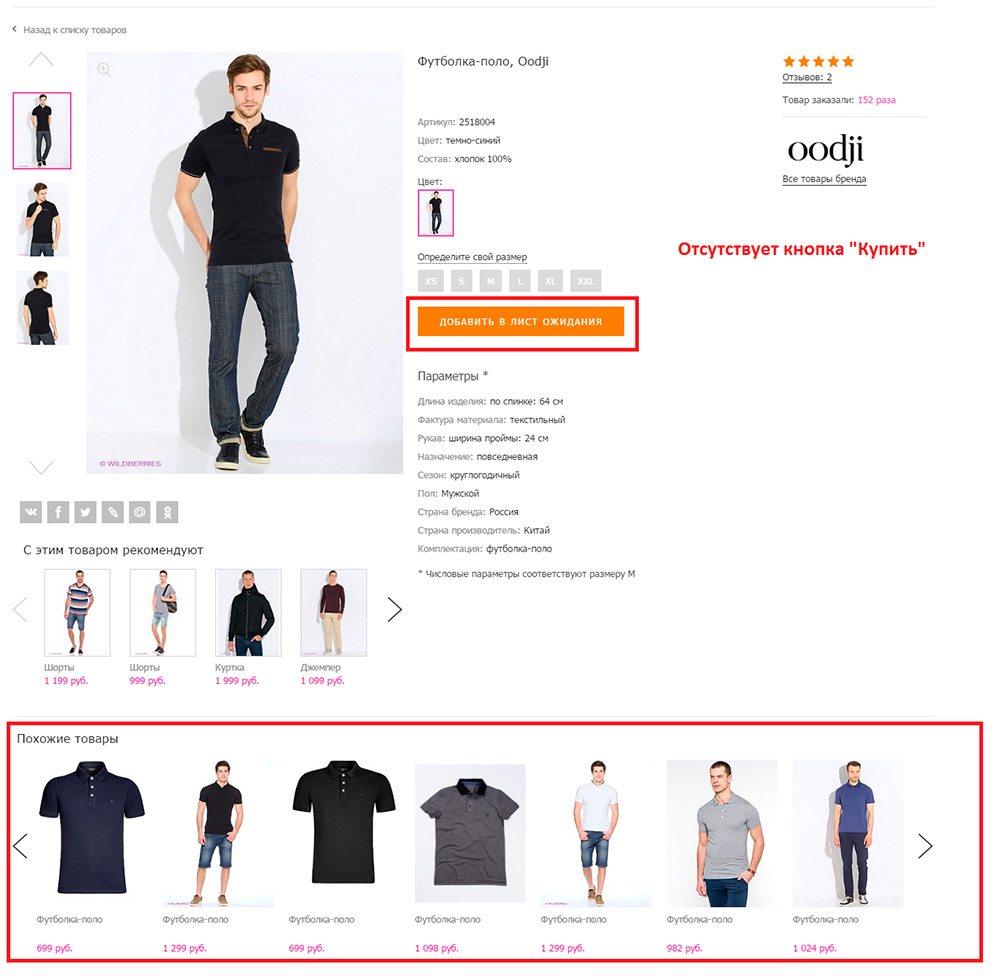
Task: Open all Oodji brand products link
Action: click(x=824, y=179)
